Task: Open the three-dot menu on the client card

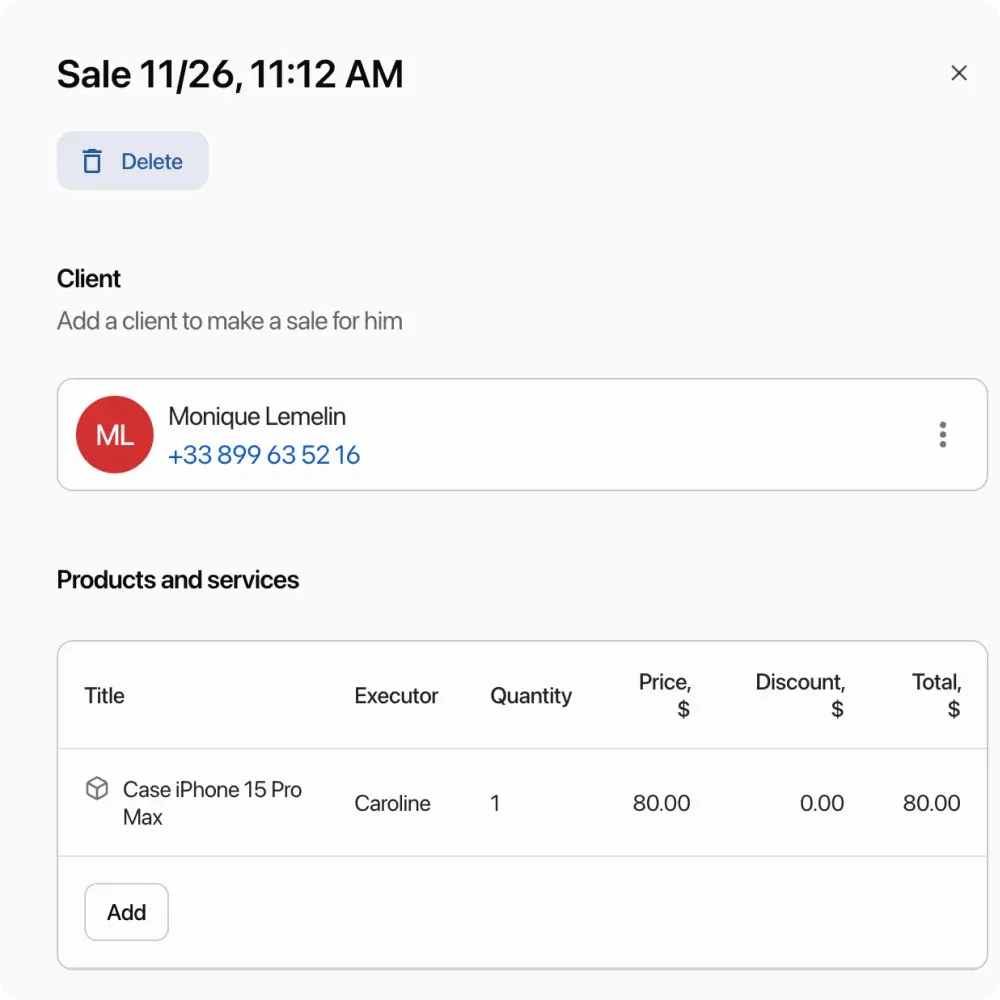Action: (942, 434)
